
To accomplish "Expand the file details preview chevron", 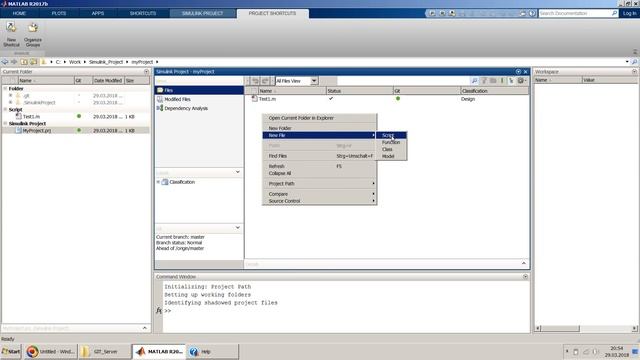I will (144, 328).
